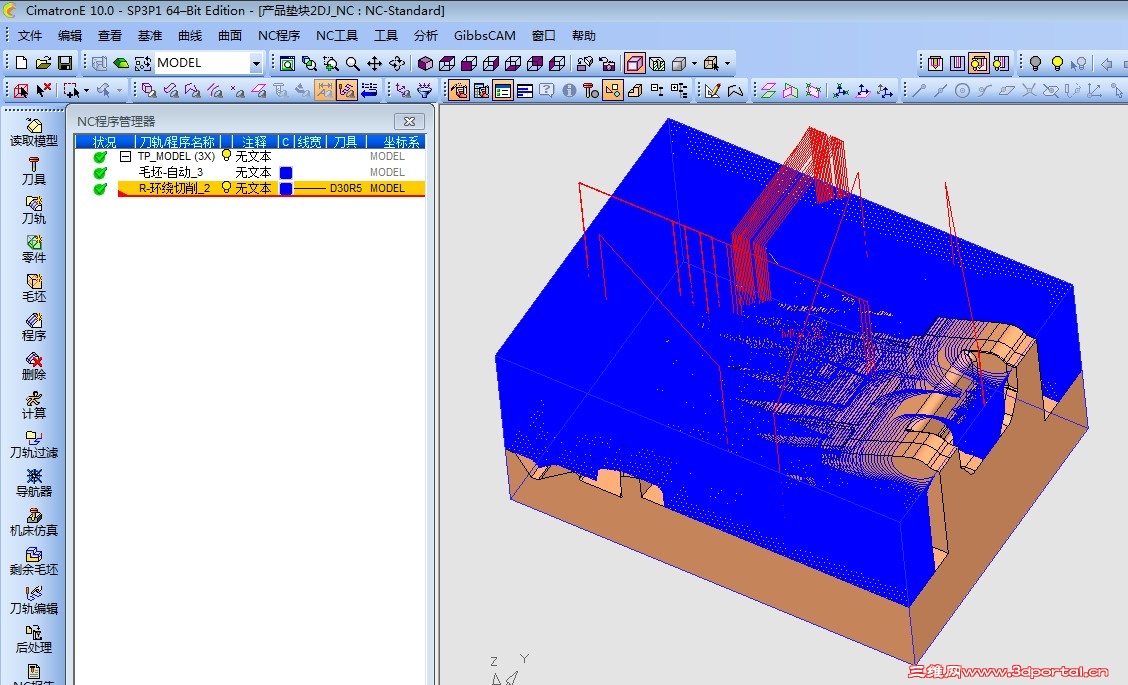
Task: Toggle the highlighted list-view panel button
Action: click(503, 91)
